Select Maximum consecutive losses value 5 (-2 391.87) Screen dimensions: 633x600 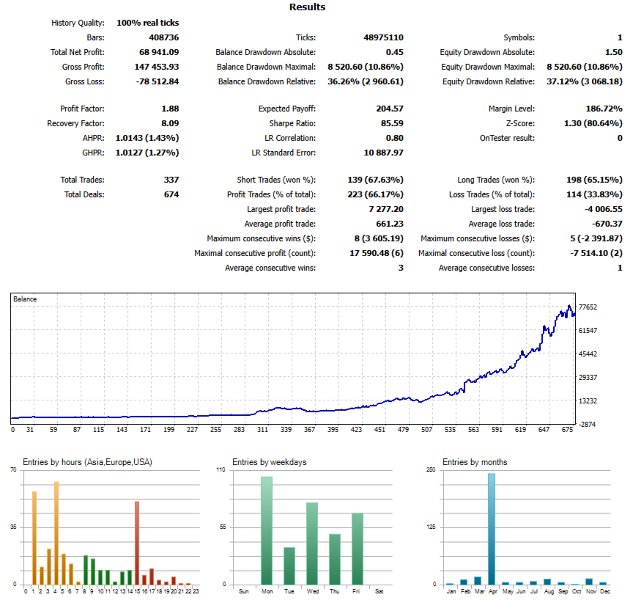[596, 239]
